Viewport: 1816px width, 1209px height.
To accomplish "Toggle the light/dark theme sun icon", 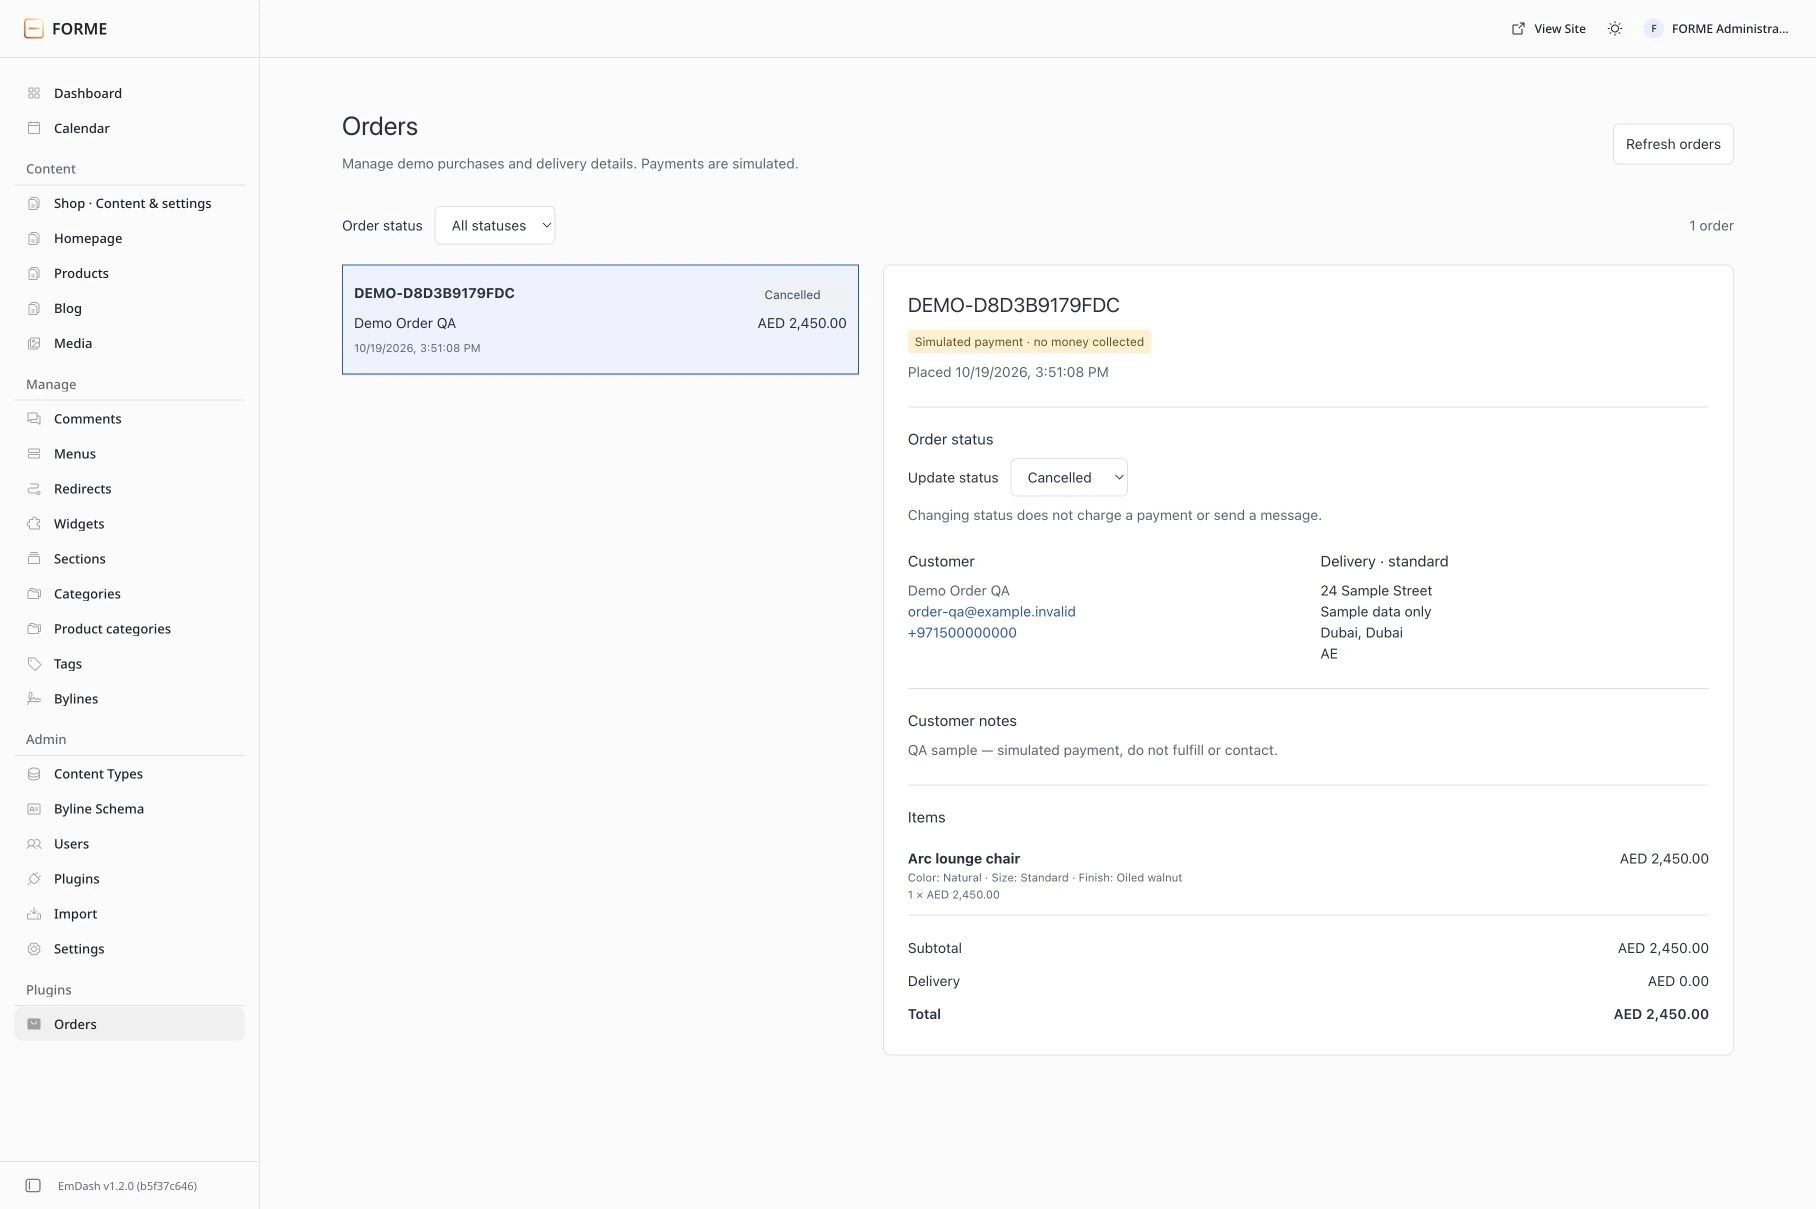I will (1615, 29).
